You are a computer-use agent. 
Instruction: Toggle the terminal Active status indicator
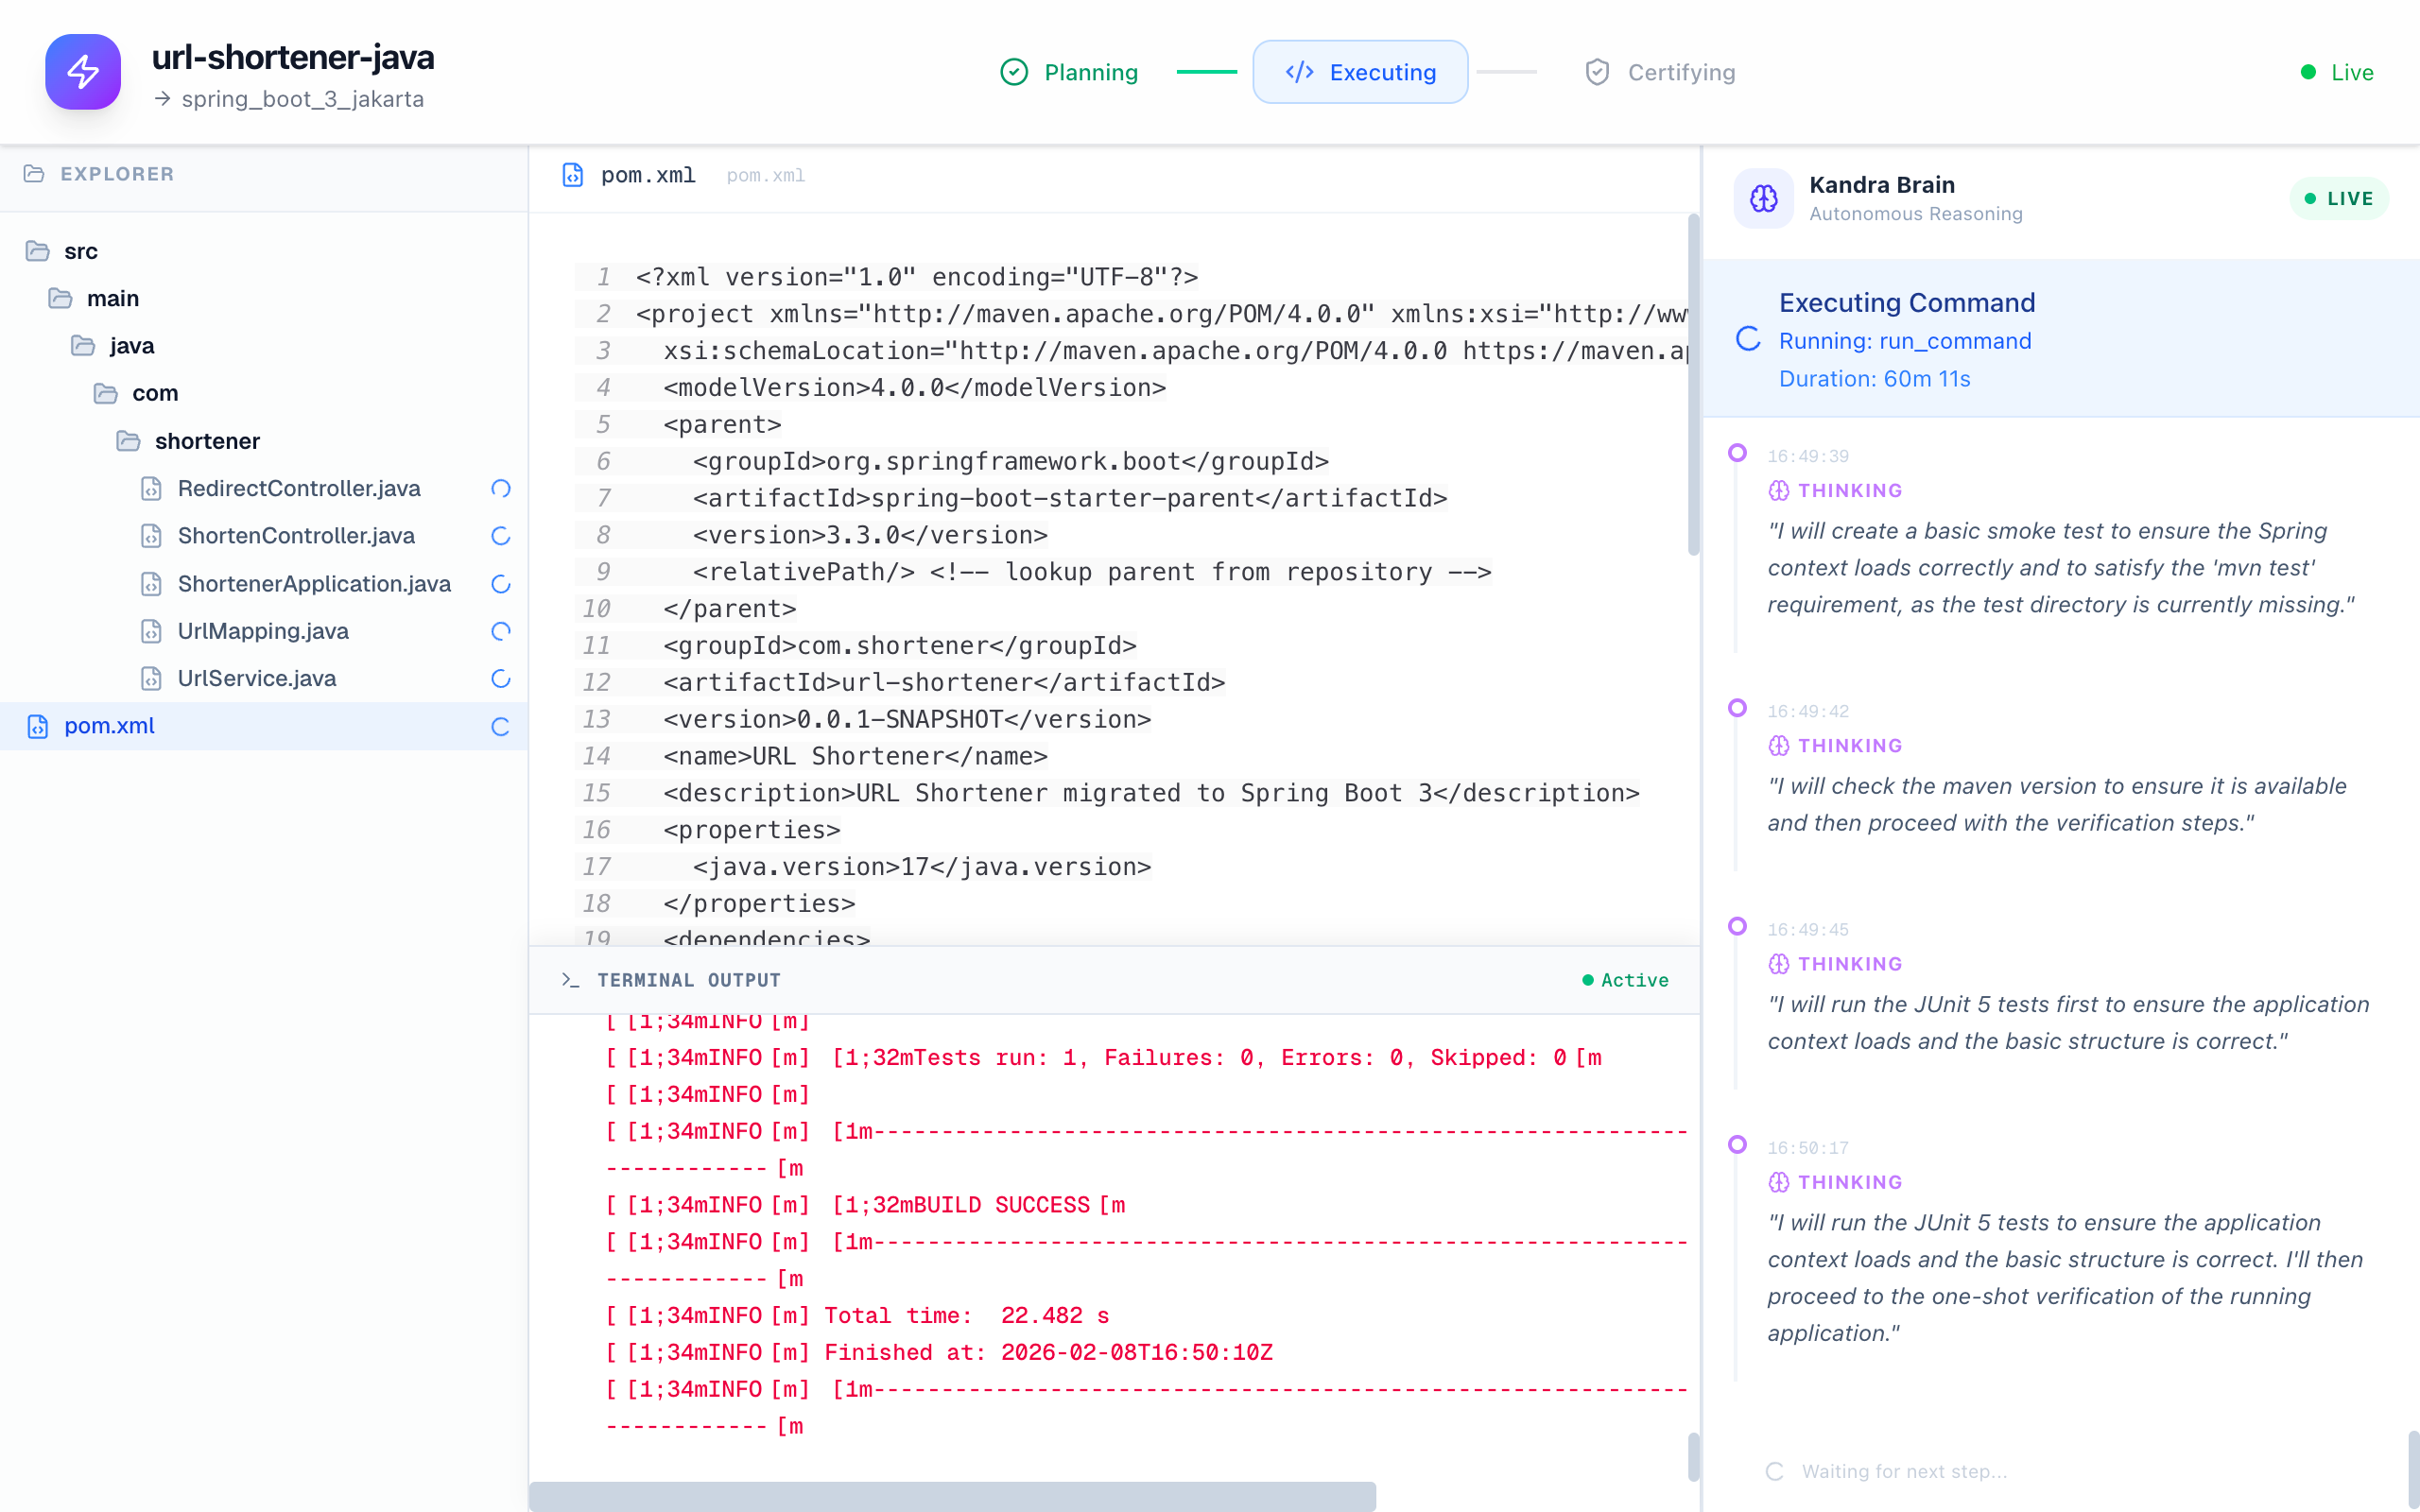[1625, 980]
